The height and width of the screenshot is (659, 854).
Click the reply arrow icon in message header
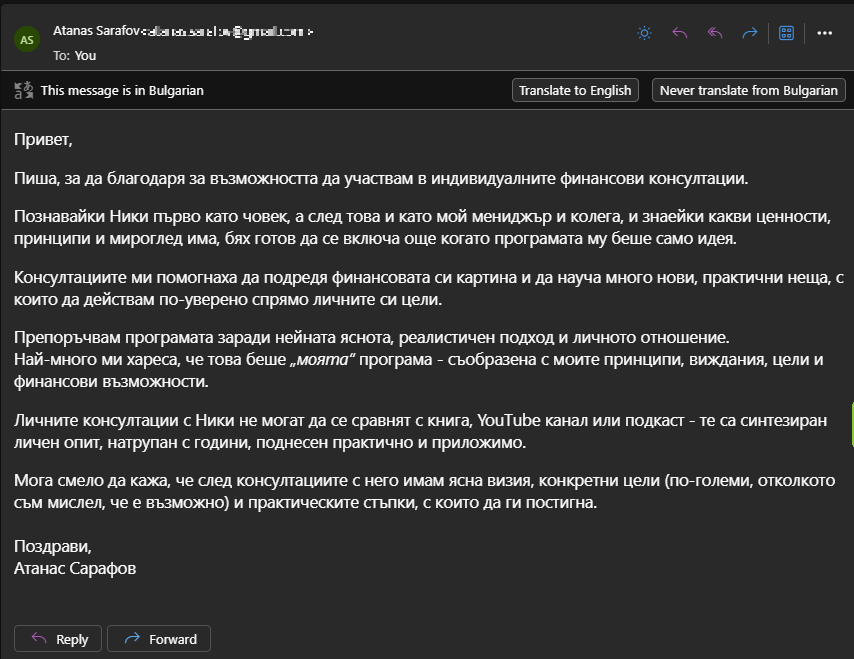click(680, 33)
